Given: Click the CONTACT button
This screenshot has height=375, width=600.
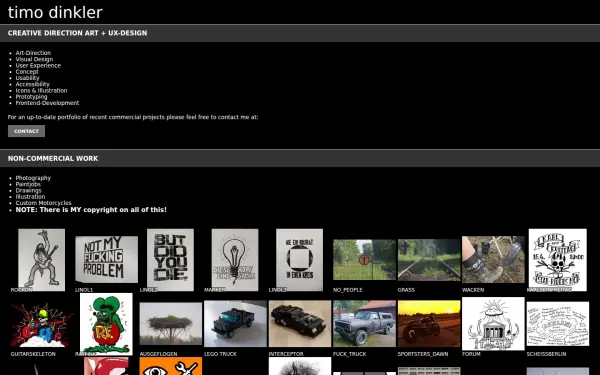Looking at the screenshot, I should 26,131.
